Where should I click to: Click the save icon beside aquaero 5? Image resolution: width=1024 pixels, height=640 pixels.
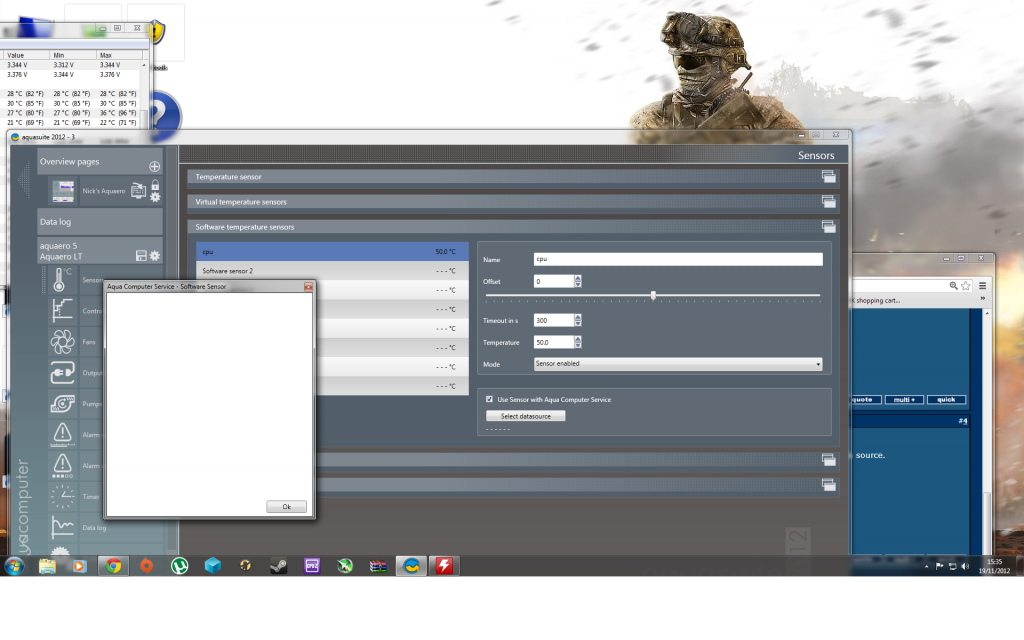(140, 256)
